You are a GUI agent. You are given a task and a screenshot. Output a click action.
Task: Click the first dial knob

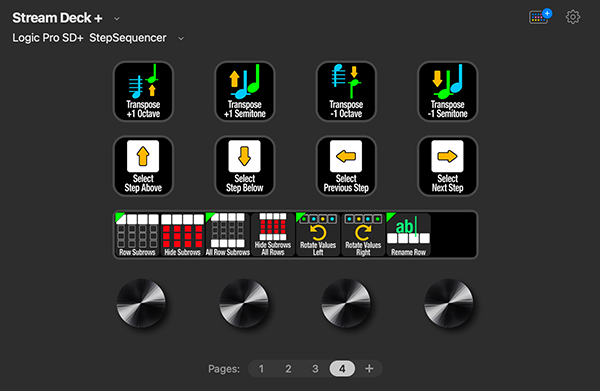point(141,303)
